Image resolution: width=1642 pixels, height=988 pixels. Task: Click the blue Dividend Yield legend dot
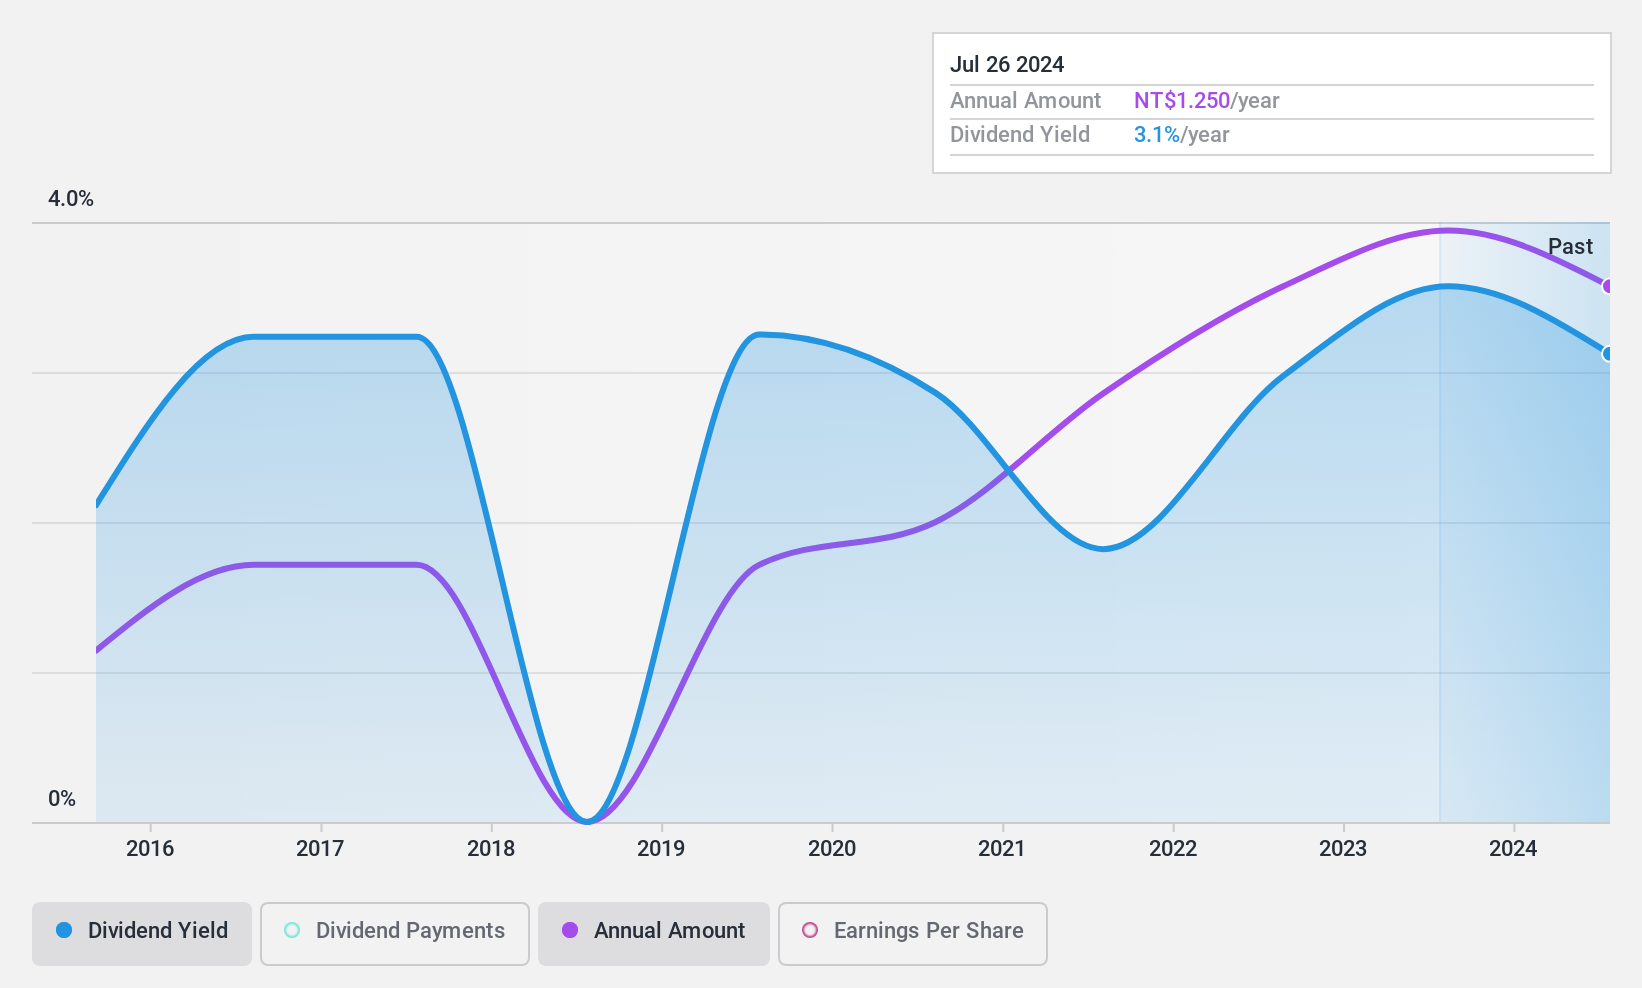(64, 930)
